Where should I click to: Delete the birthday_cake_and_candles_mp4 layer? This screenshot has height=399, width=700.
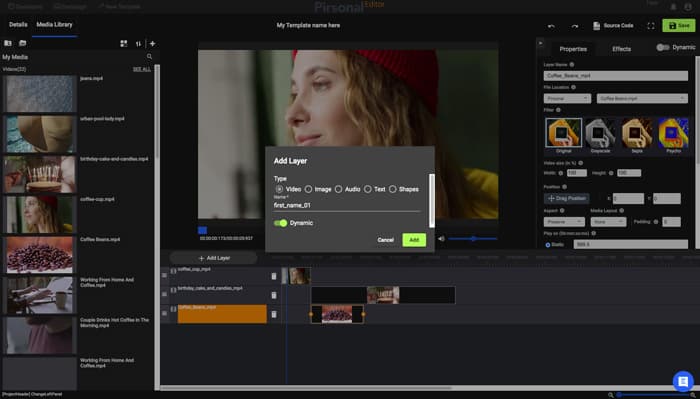[274, 295]
